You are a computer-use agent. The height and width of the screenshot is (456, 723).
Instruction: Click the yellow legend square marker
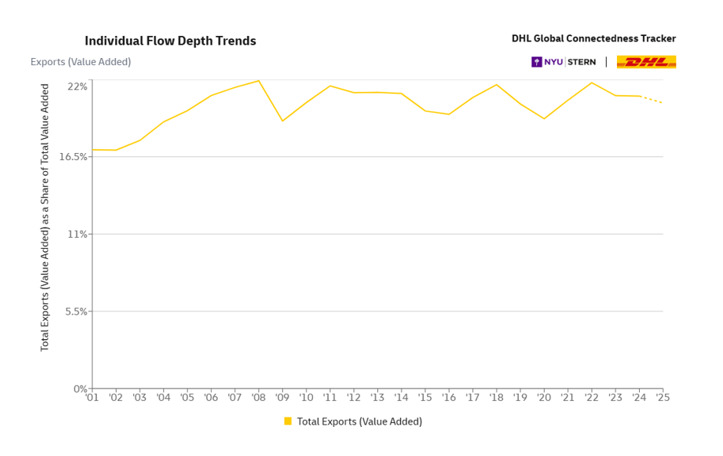(x=288, y=421)
